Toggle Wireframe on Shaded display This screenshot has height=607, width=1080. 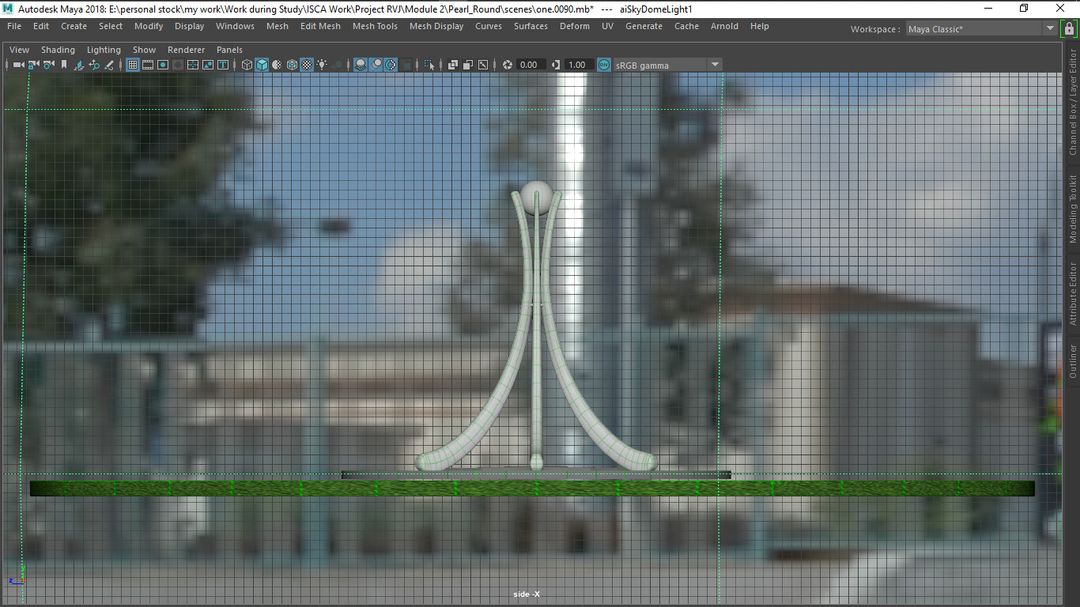click(x=292, y=65)
